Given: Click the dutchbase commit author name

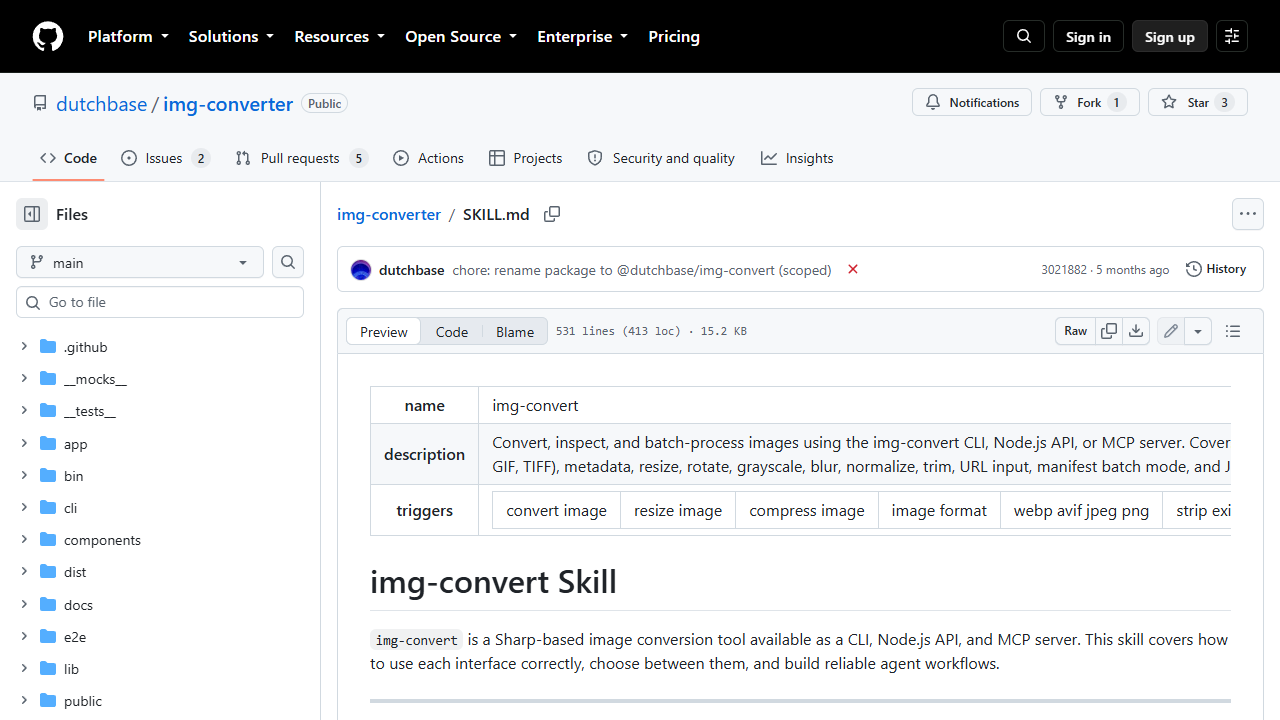Looking at the screenshot, I should point(411,270).
